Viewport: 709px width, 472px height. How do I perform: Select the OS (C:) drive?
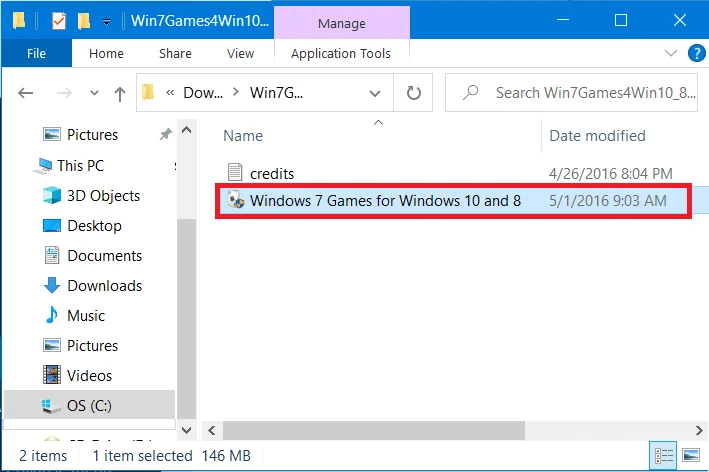click(x=89, y=406)
